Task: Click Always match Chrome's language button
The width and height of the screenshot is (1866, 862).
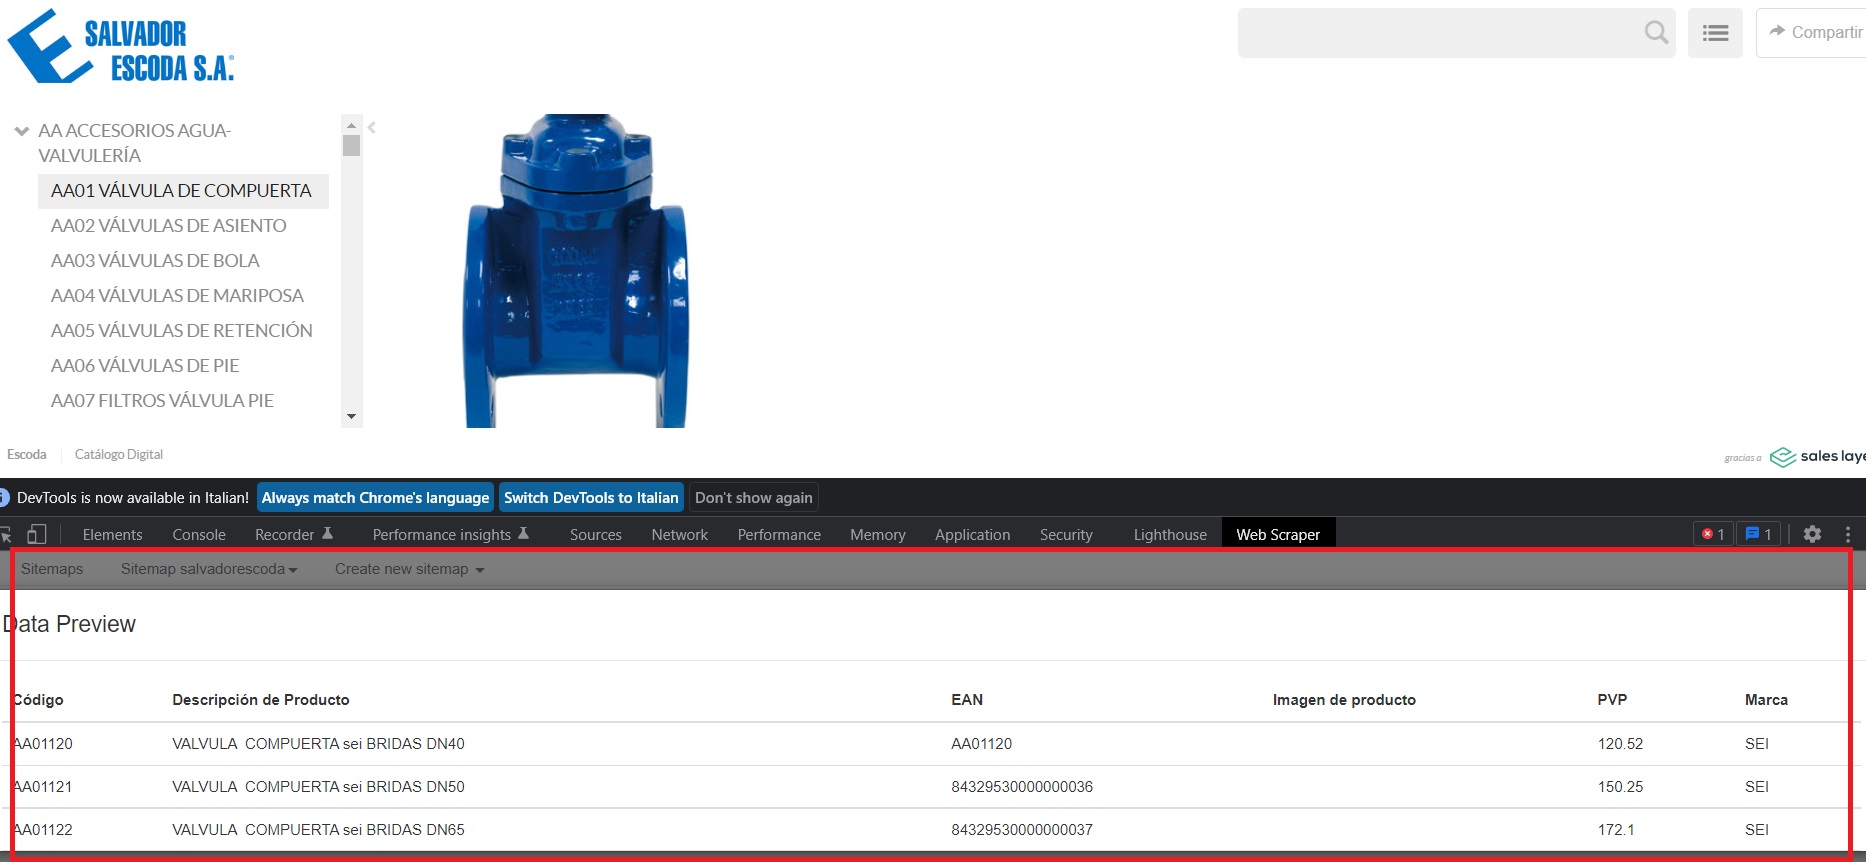Action: coord(375,498)
